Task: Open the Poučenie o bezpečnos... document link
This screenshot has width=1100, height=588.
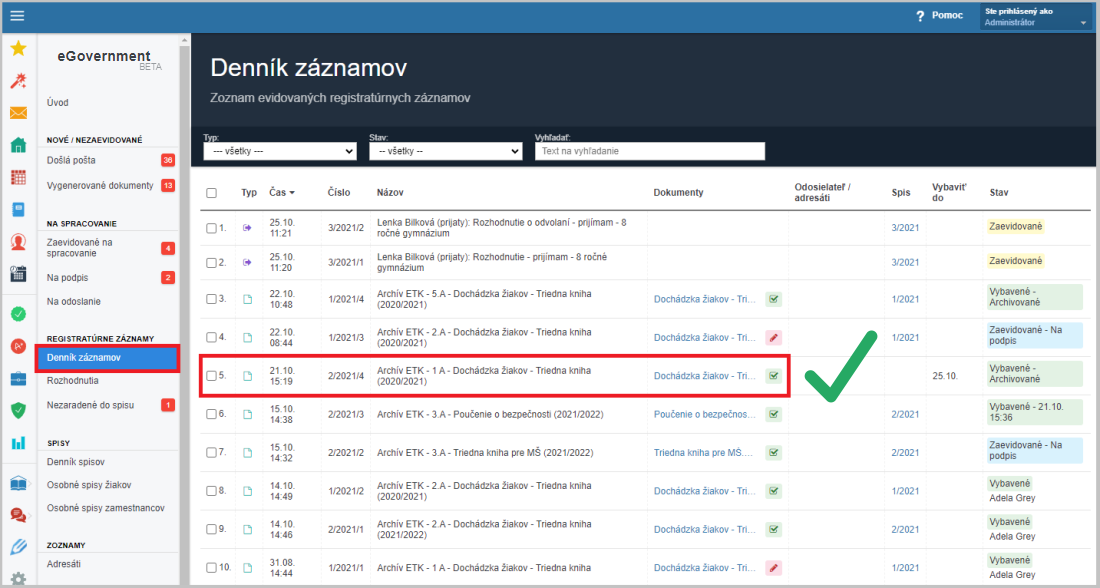Action: click(705, 415)
